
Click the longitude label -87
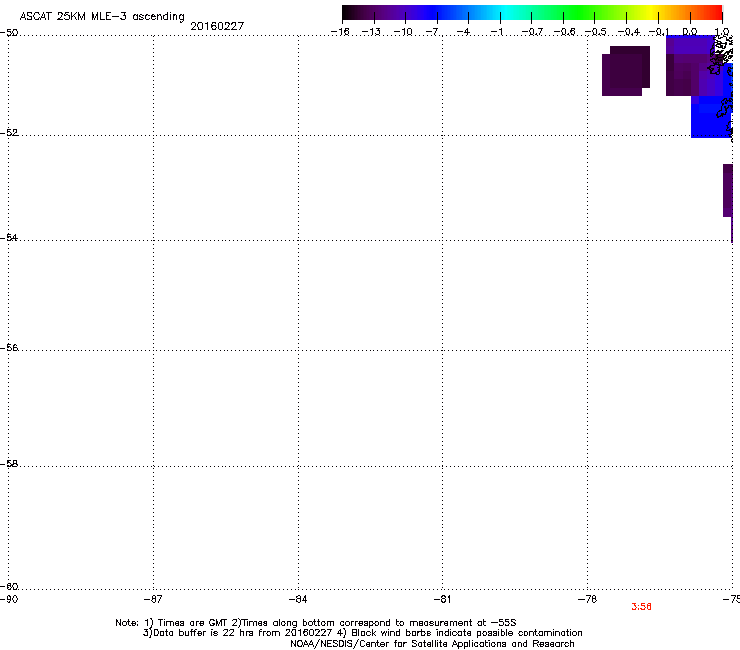153,599
